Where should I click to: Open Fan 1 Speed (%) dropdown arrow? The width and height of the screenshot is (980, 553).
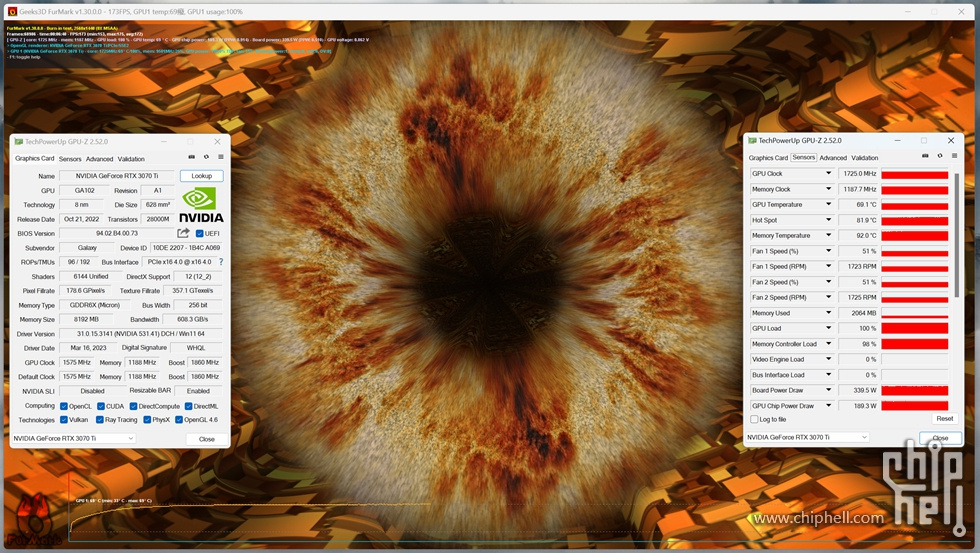[x=829, y=251]
